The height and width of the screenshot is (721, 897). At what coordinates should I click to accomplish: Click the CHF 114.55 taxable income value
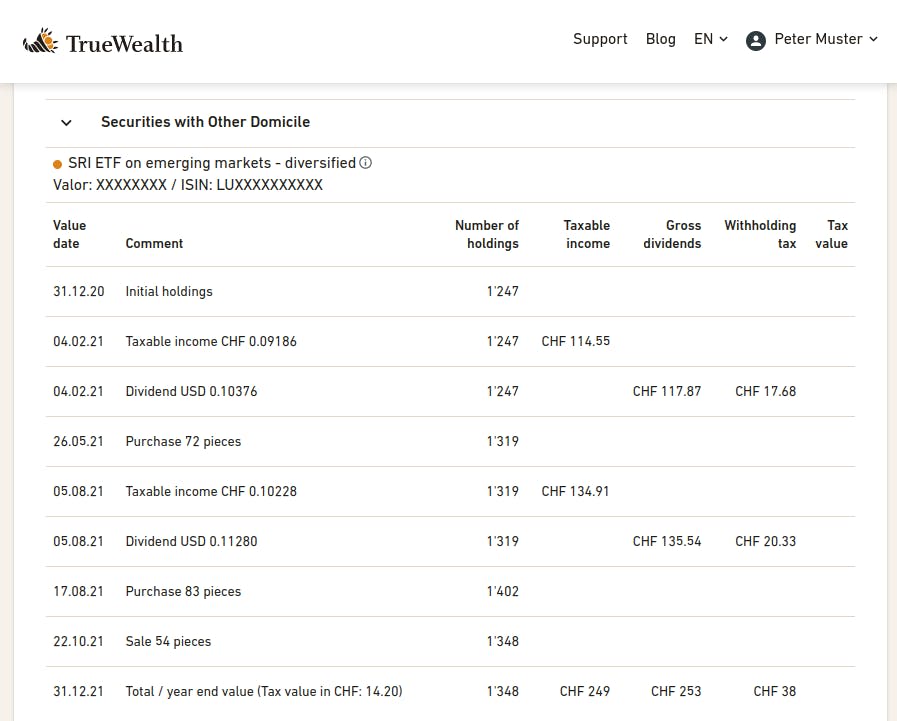(x=575, y=342)
